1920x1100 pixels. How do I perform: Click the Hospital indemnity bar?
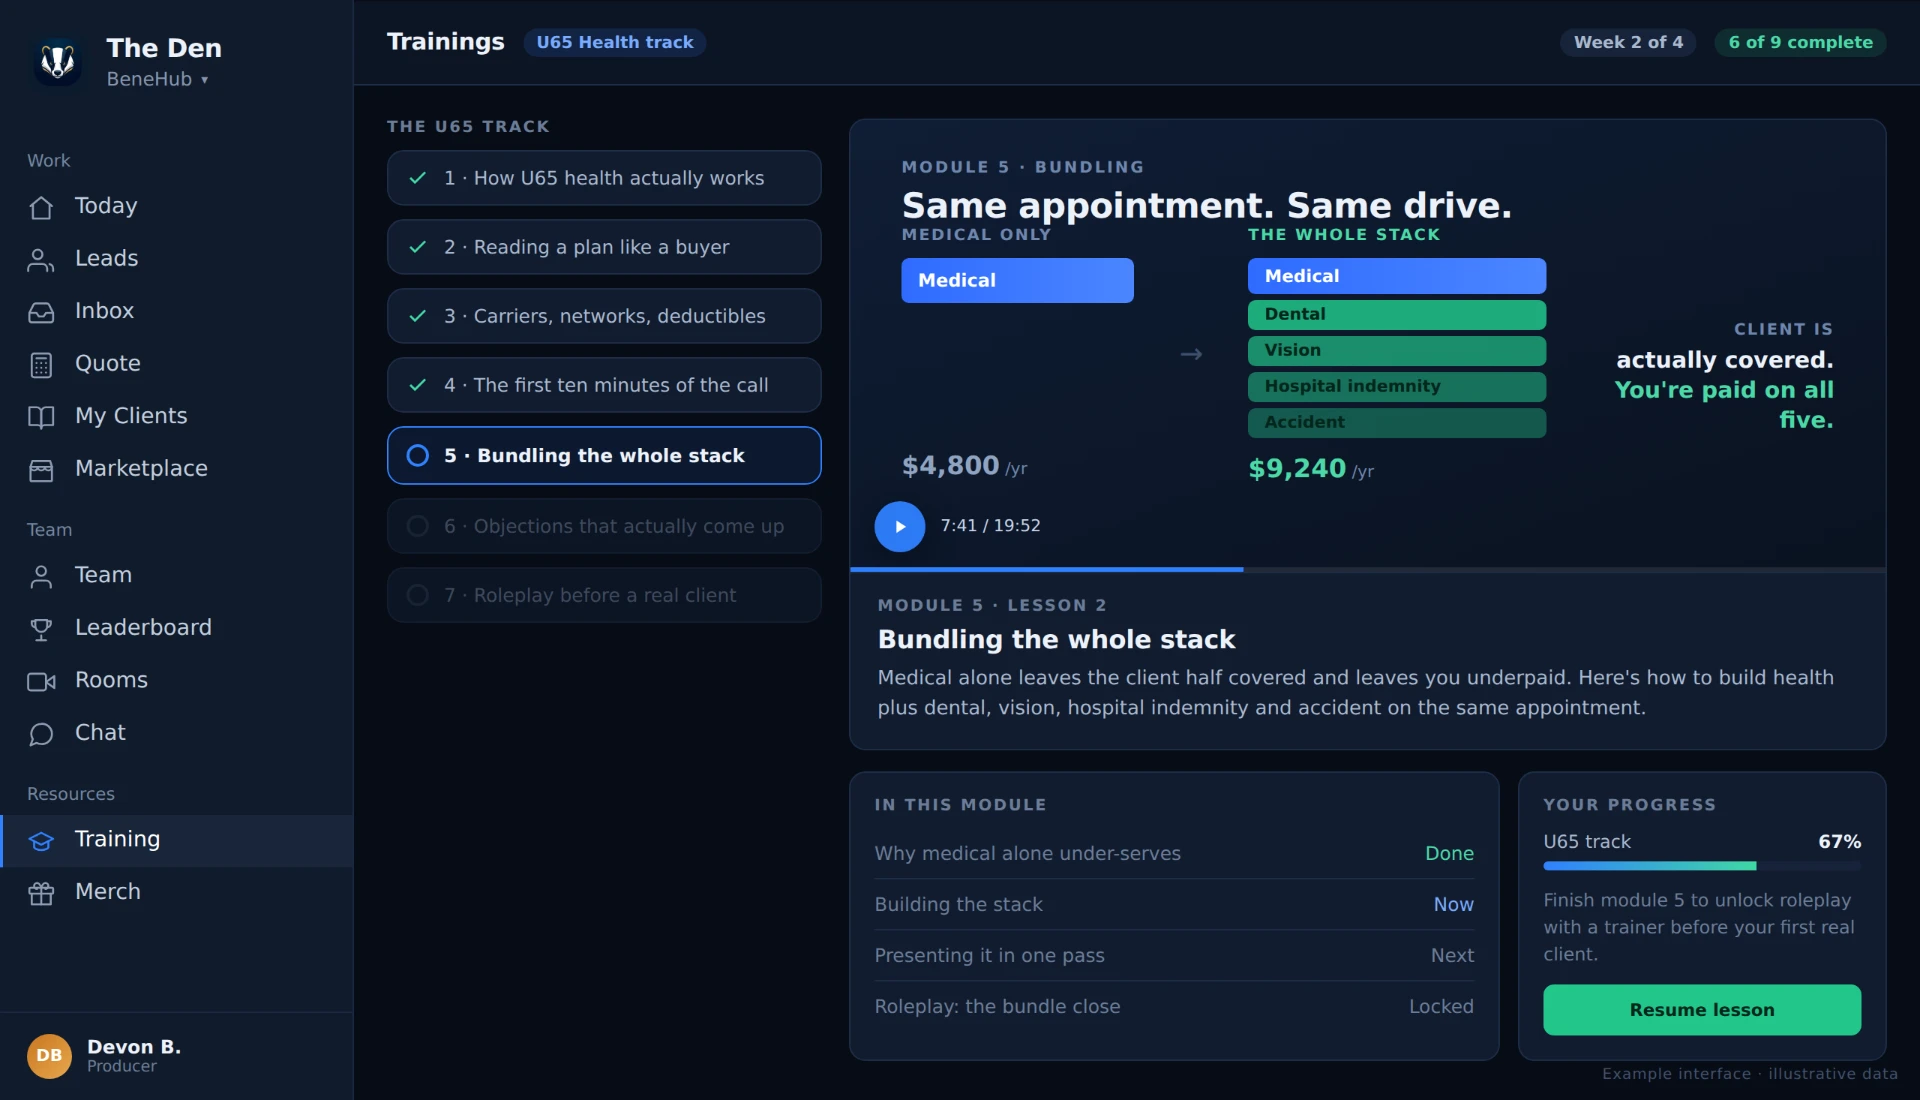(x=1397, y=386)
